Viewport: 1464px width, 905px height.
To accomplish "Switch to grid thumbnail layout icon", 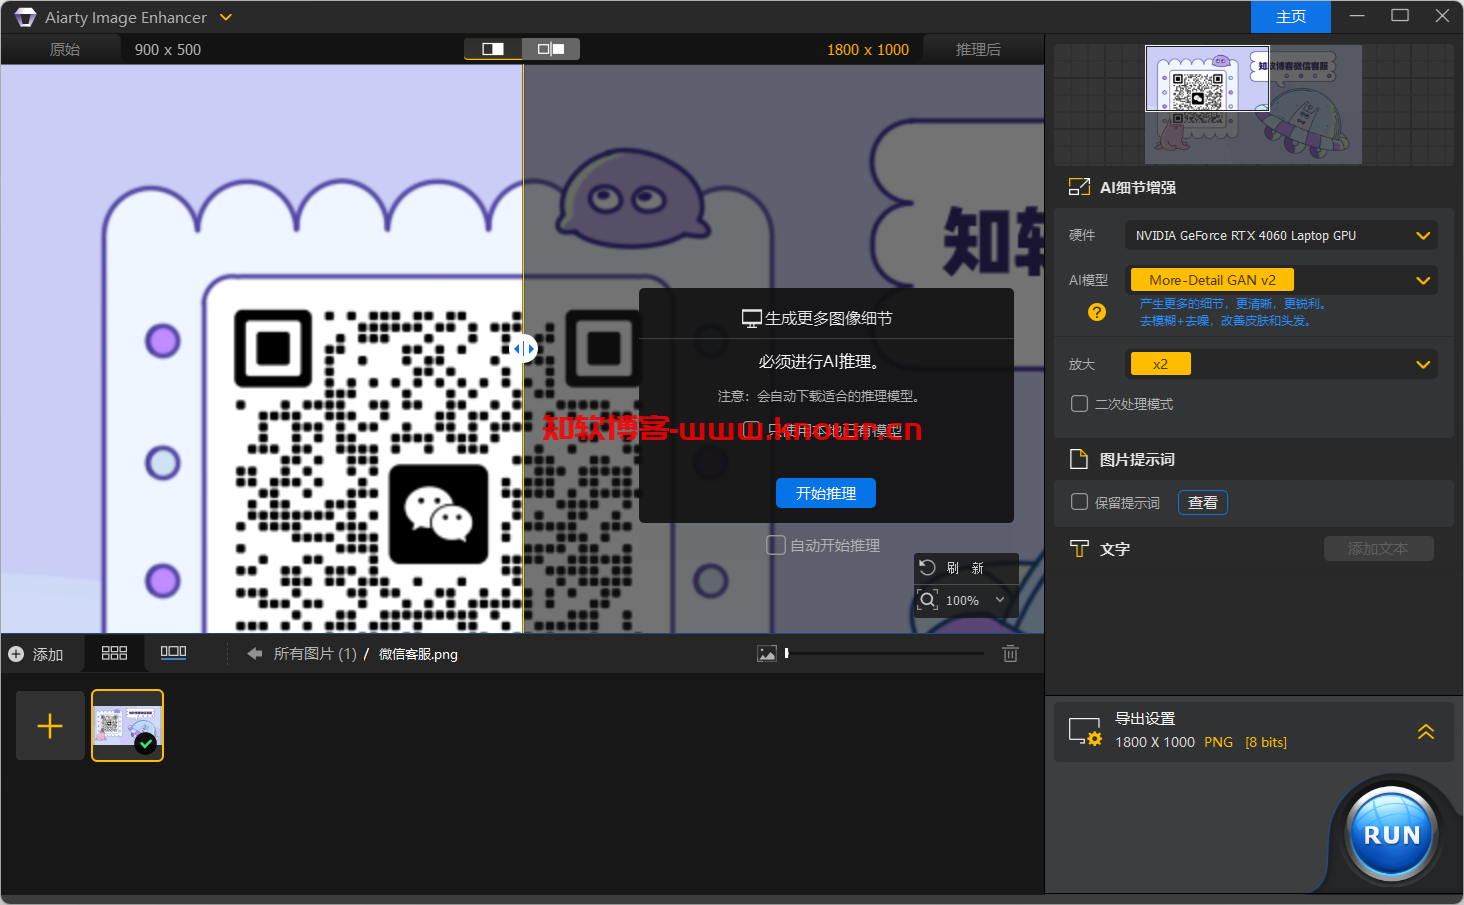I will coord(114,652).
